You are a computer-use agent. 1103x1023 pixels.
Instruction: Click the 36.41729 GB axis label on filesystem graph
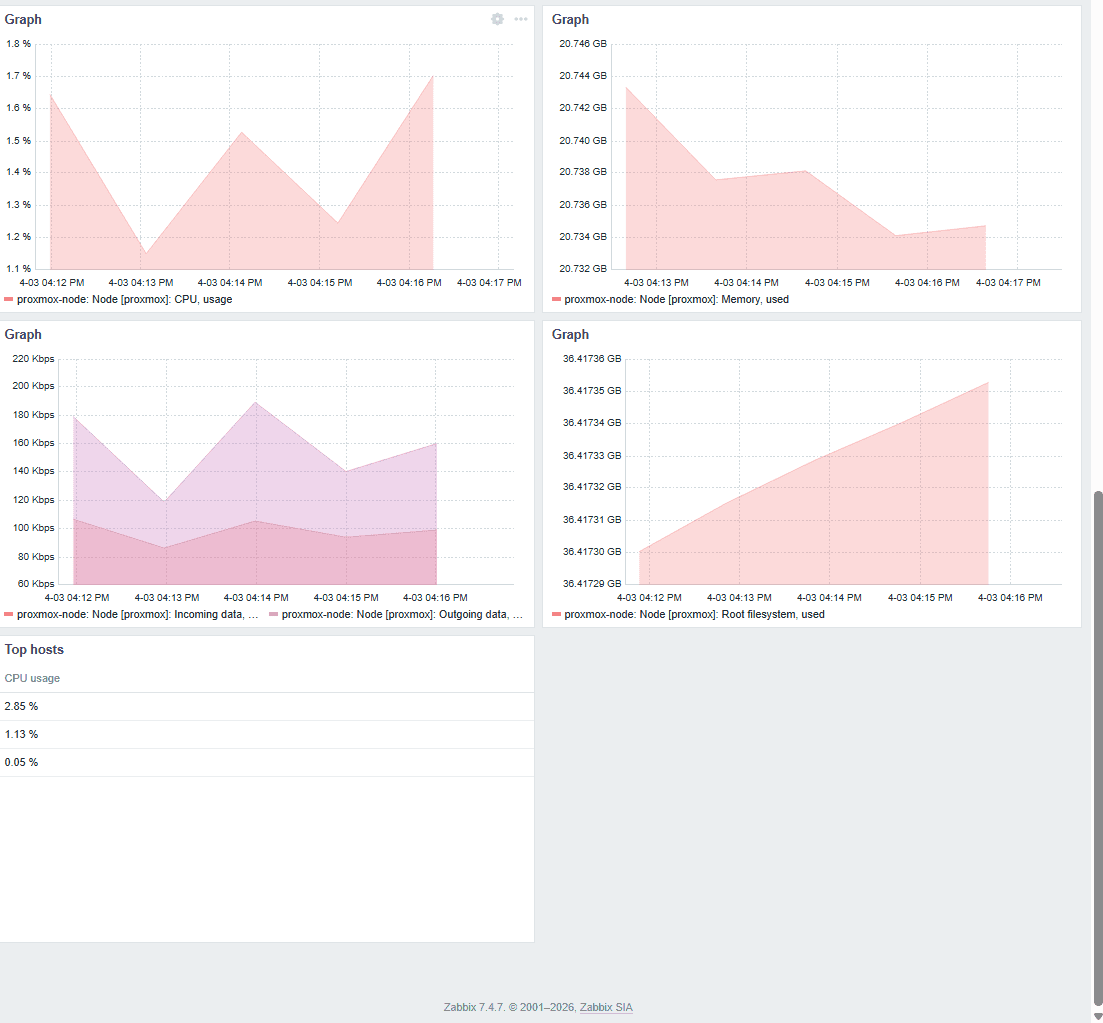[x=592, y=584]
